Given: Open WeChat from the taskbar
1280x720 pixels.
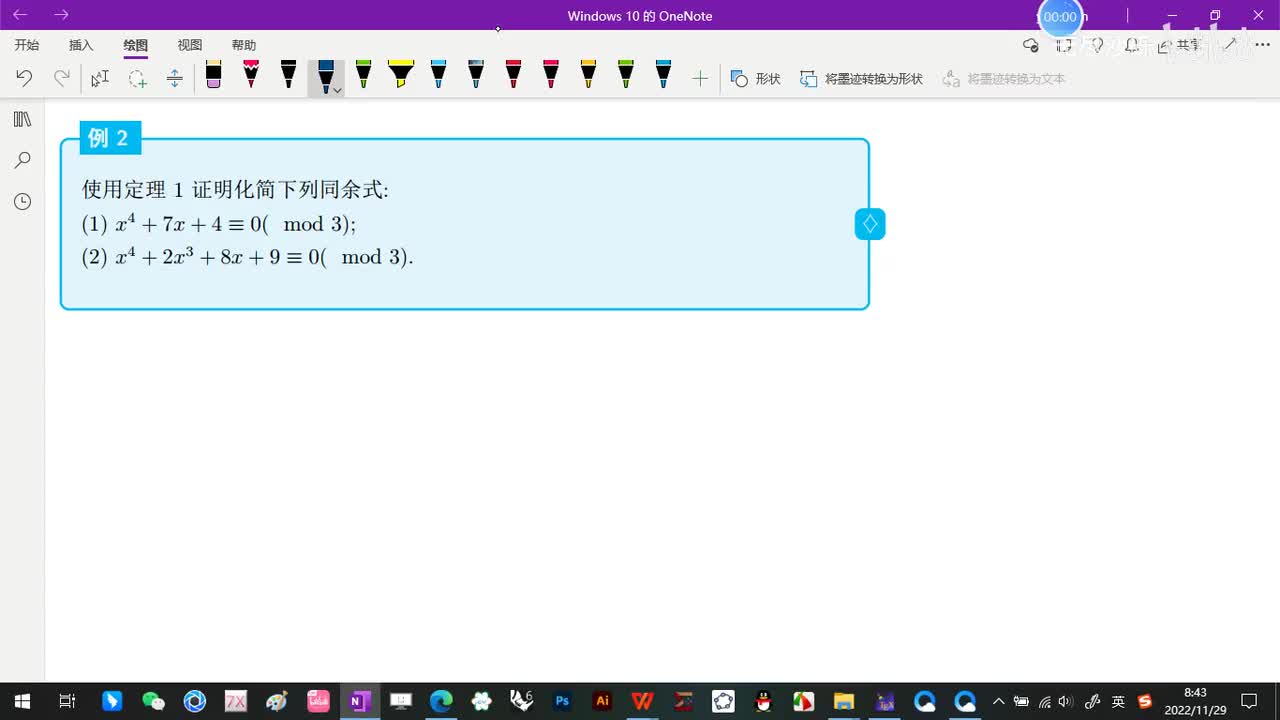Looking at the screenshot, I should tap(153, 701).
